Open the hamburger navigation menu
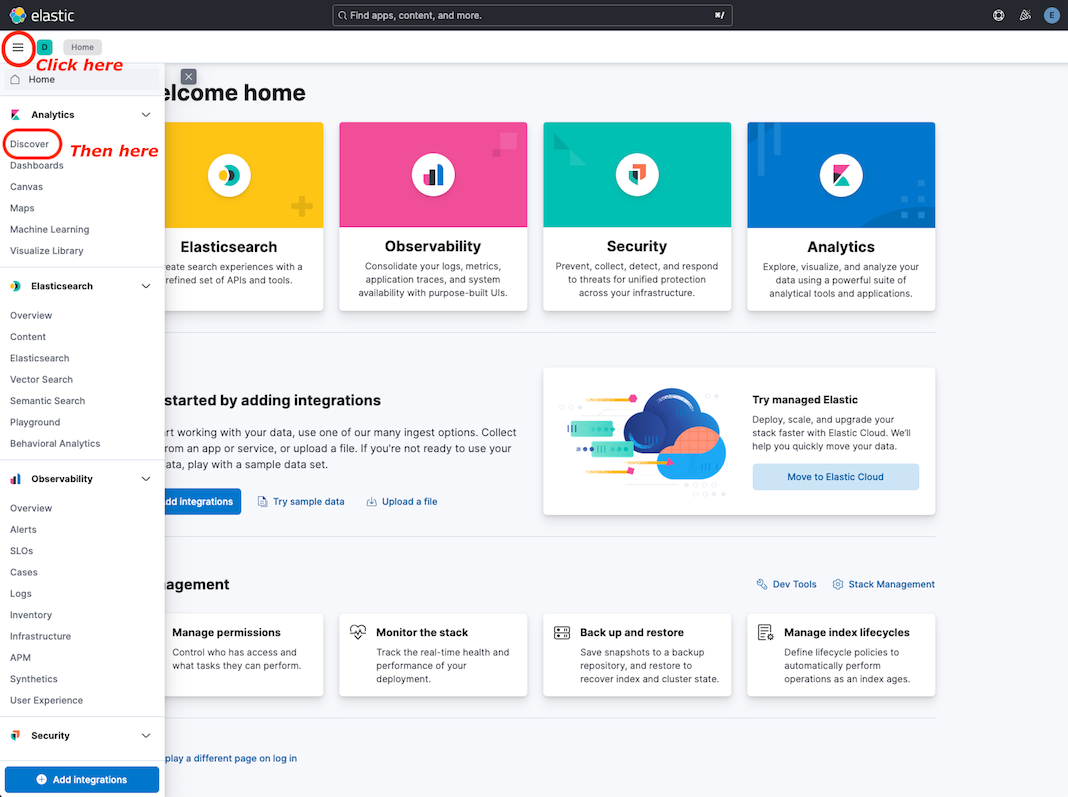The height and width of the screenshot is (797, 1068). [x=17, y=47]
